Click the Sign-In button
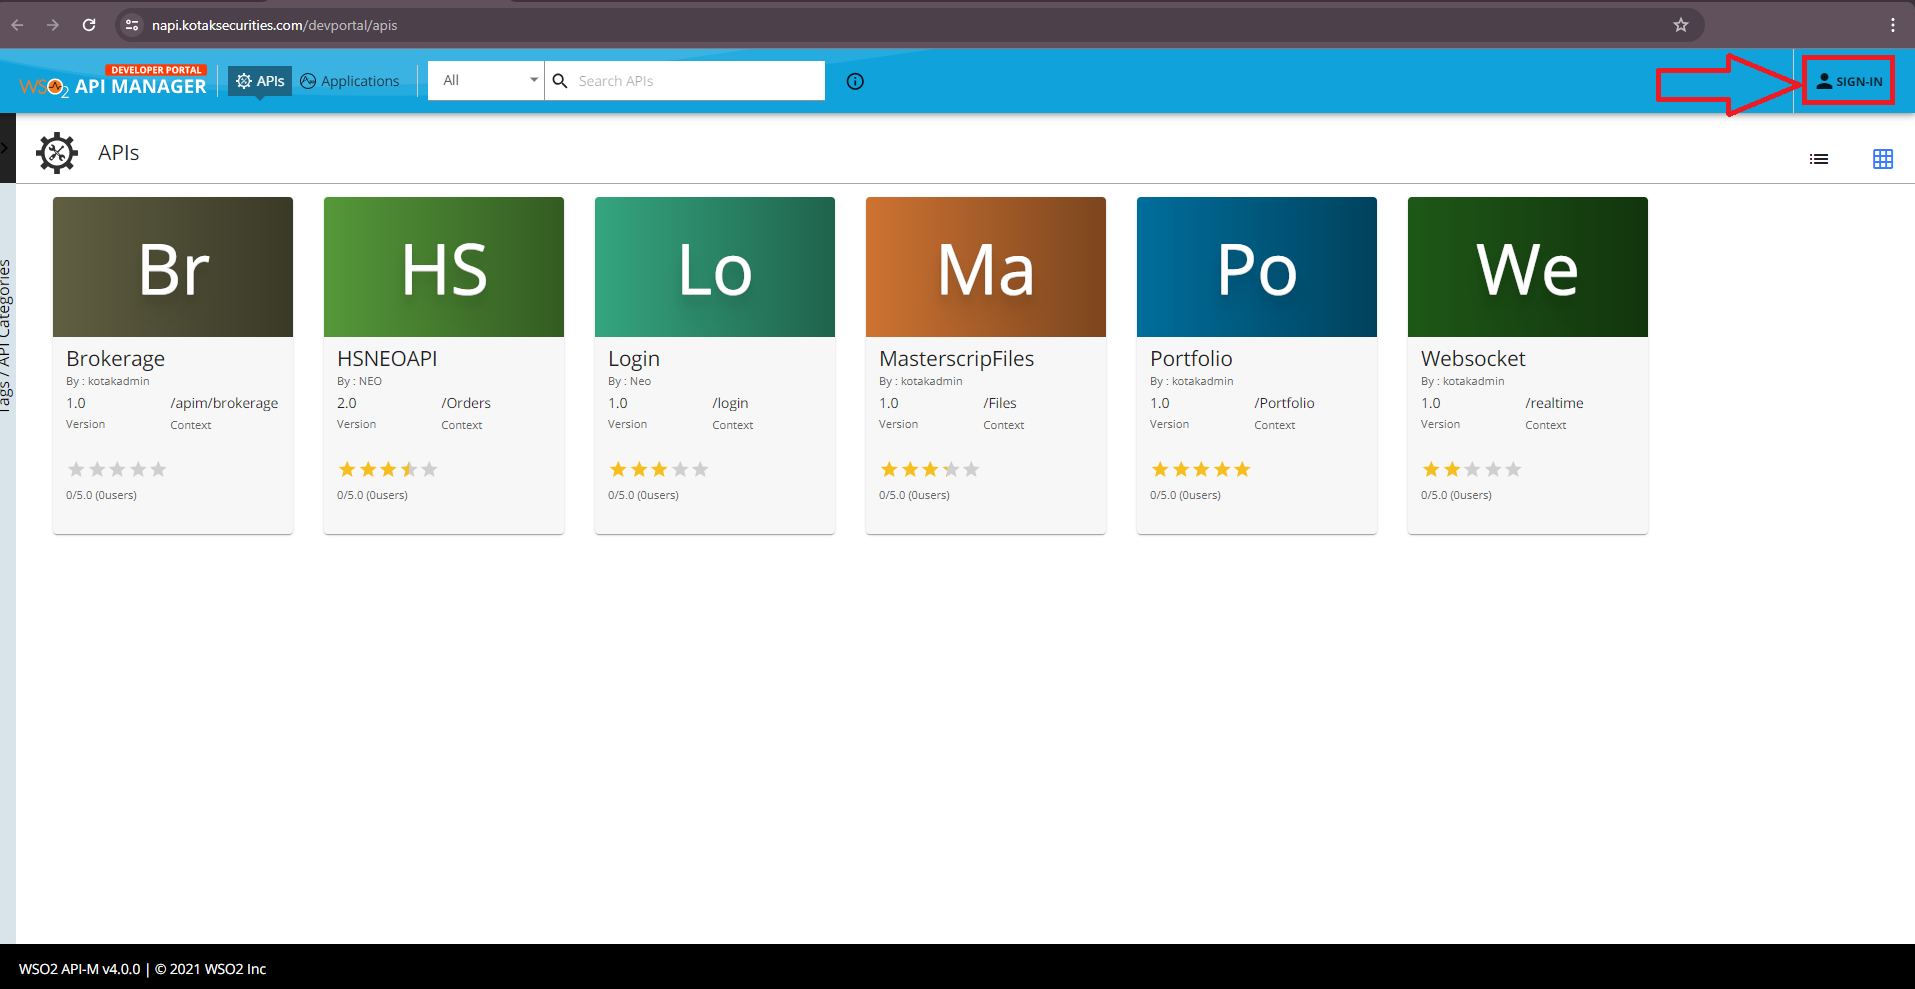 (x=1848, y=81)
